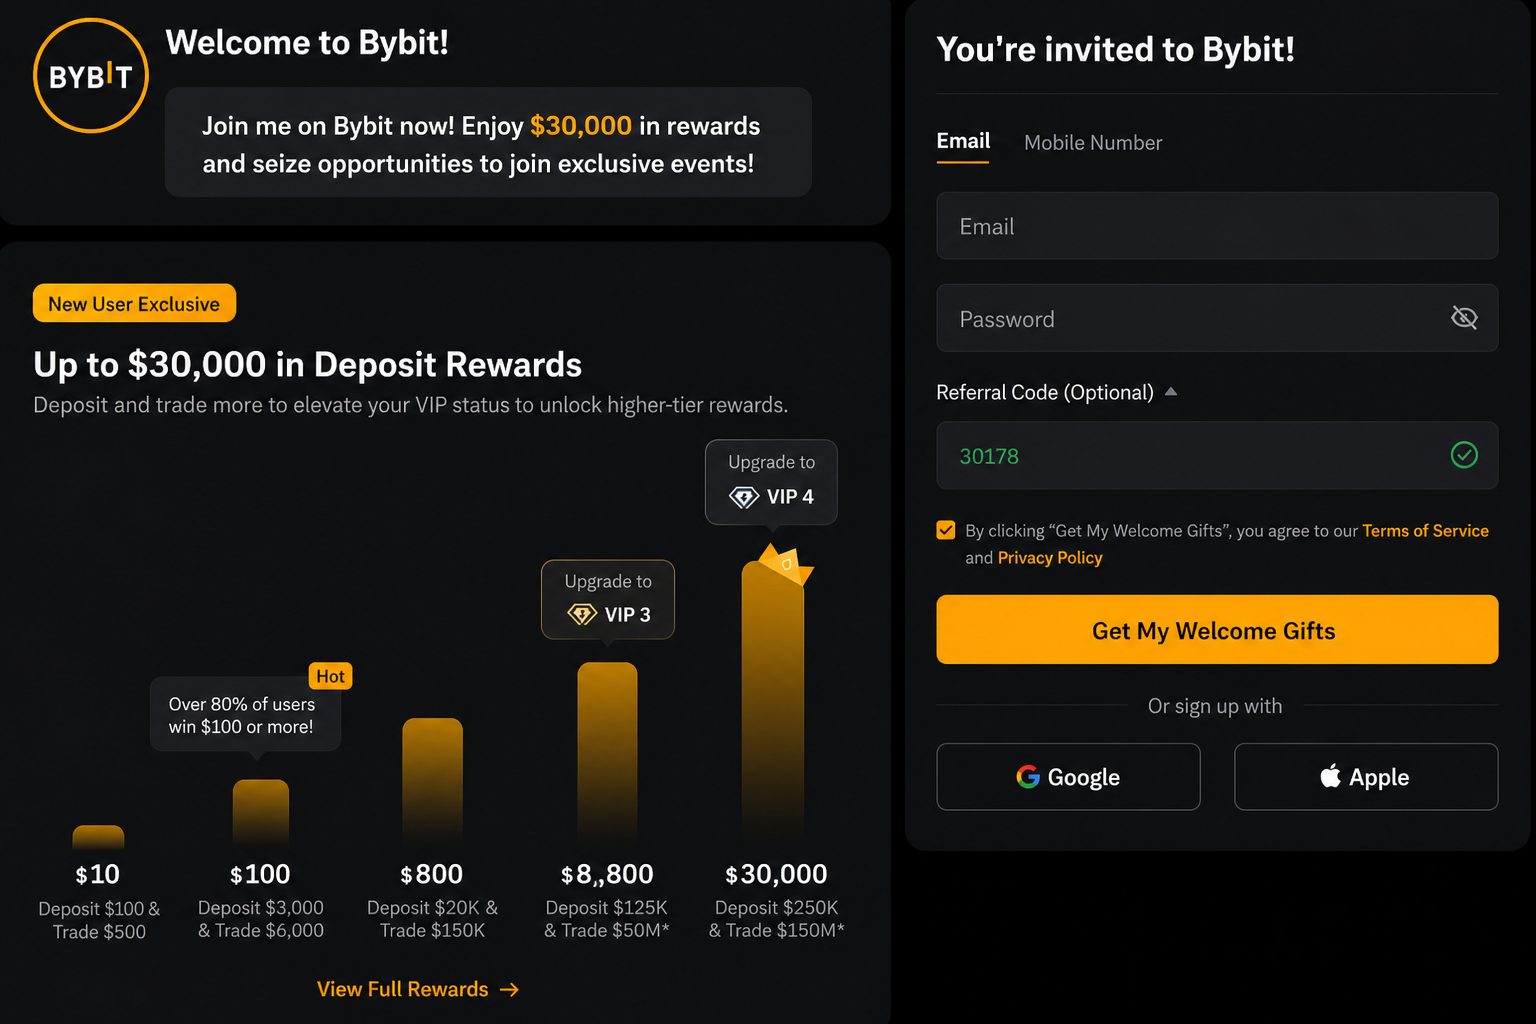Click the Bybit circular logo
Screen dimensions: 1536x1024
(x=91, y=76)
